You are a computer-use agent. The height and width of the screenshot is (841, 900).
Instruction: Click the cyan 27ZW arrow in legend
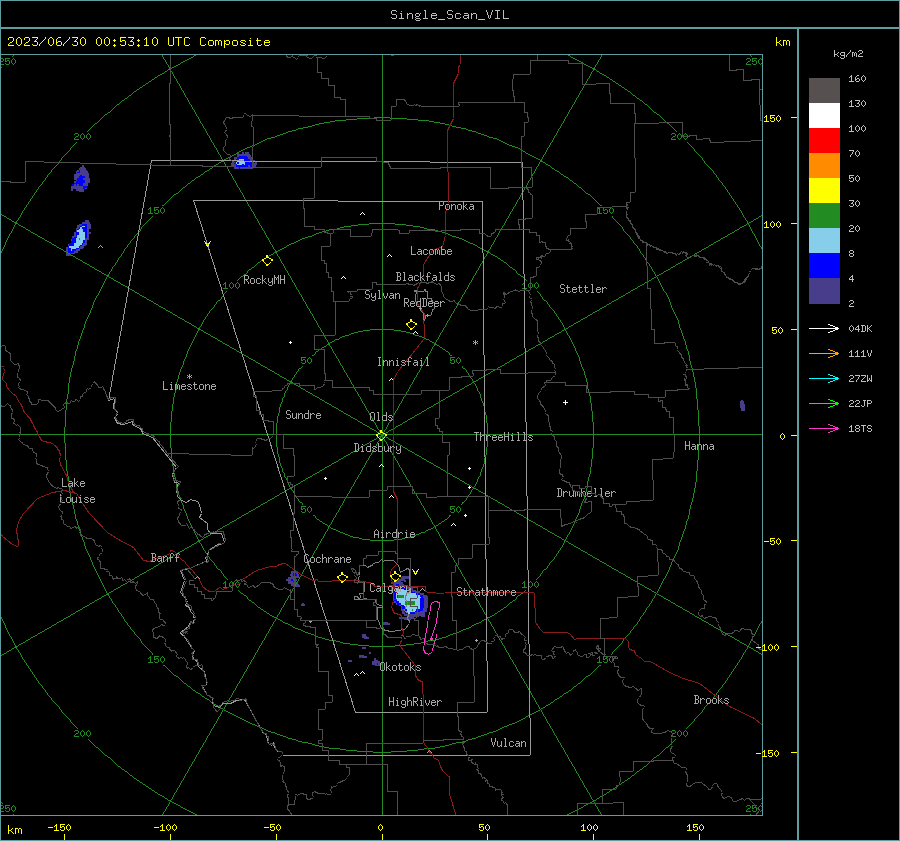point(824,378)
